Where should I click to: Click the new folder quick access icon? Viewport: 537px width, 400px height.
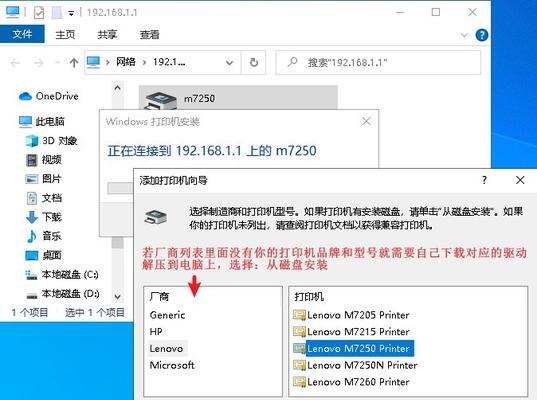pyautogui.click(x=57, y=13)
